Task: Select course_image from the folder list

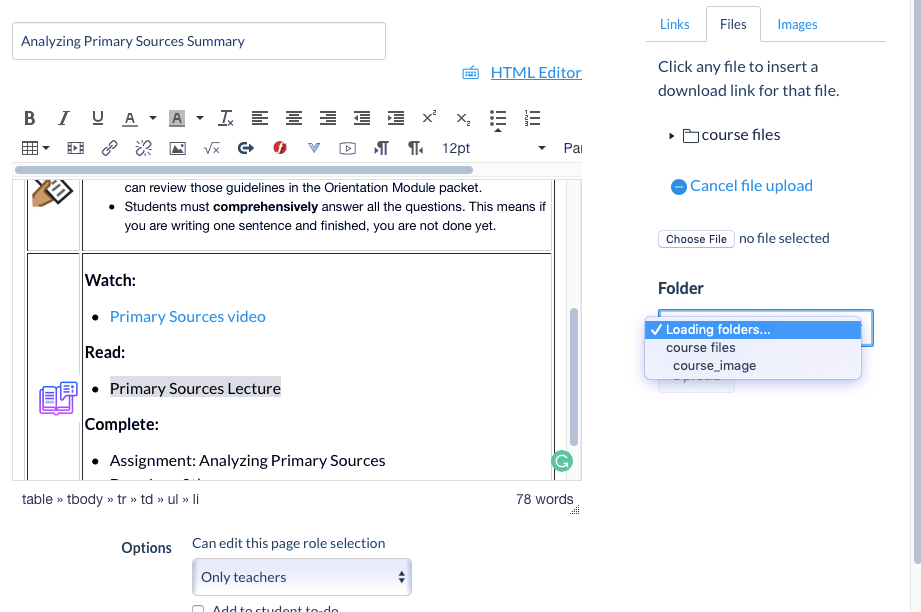Action: (x=714, y=366)
